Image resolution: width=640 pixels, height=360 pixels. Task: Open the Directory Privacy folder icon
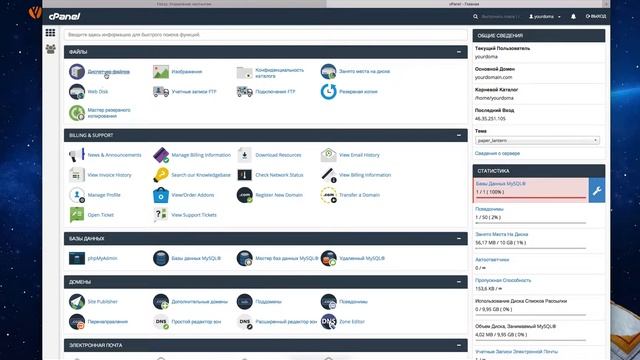tap(244, 72)
